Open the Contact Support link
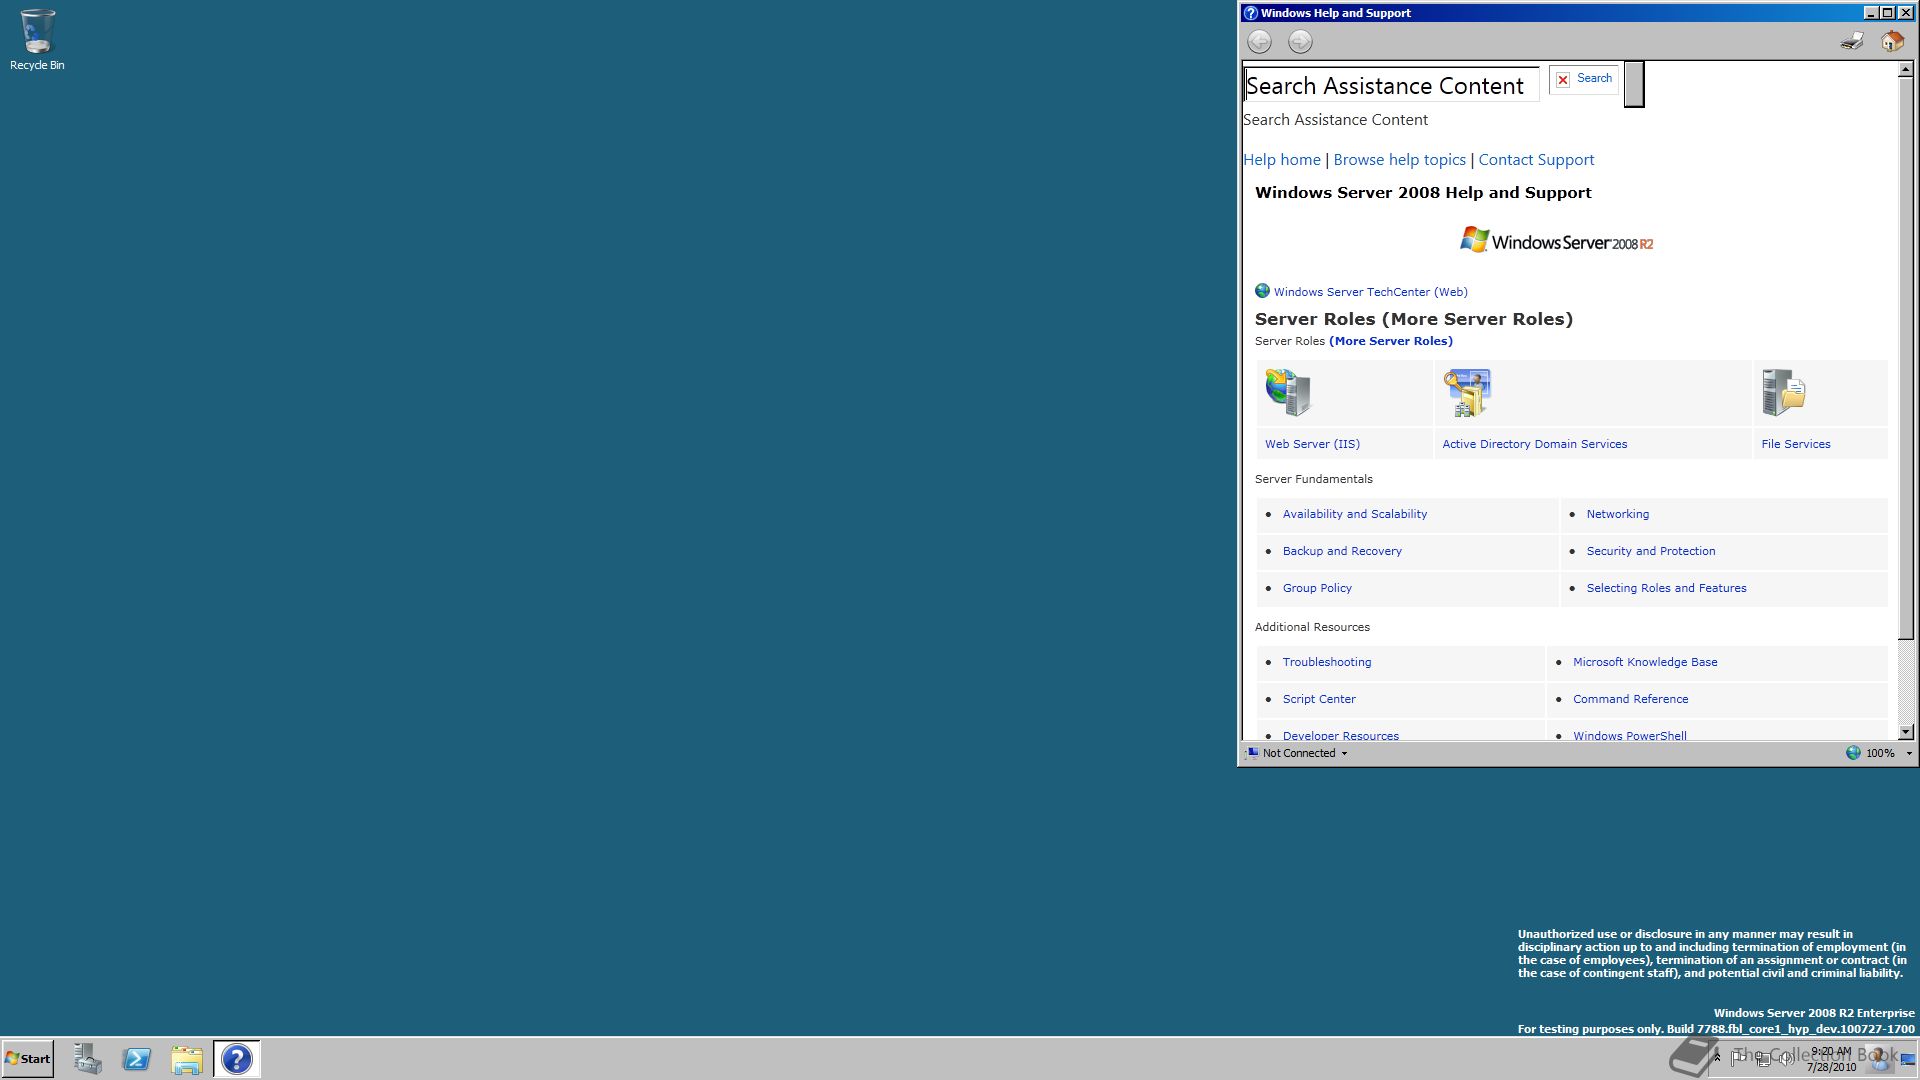This screenshot has height=1080, width=1920. (1536, 160)
